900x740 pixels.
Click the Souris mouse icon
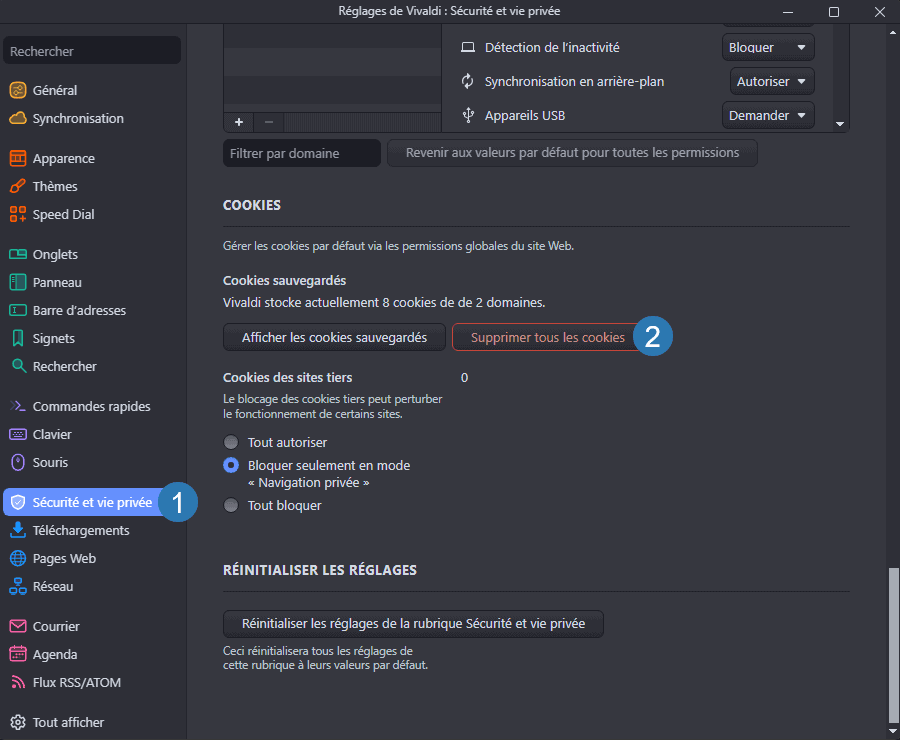pos(18,462)
